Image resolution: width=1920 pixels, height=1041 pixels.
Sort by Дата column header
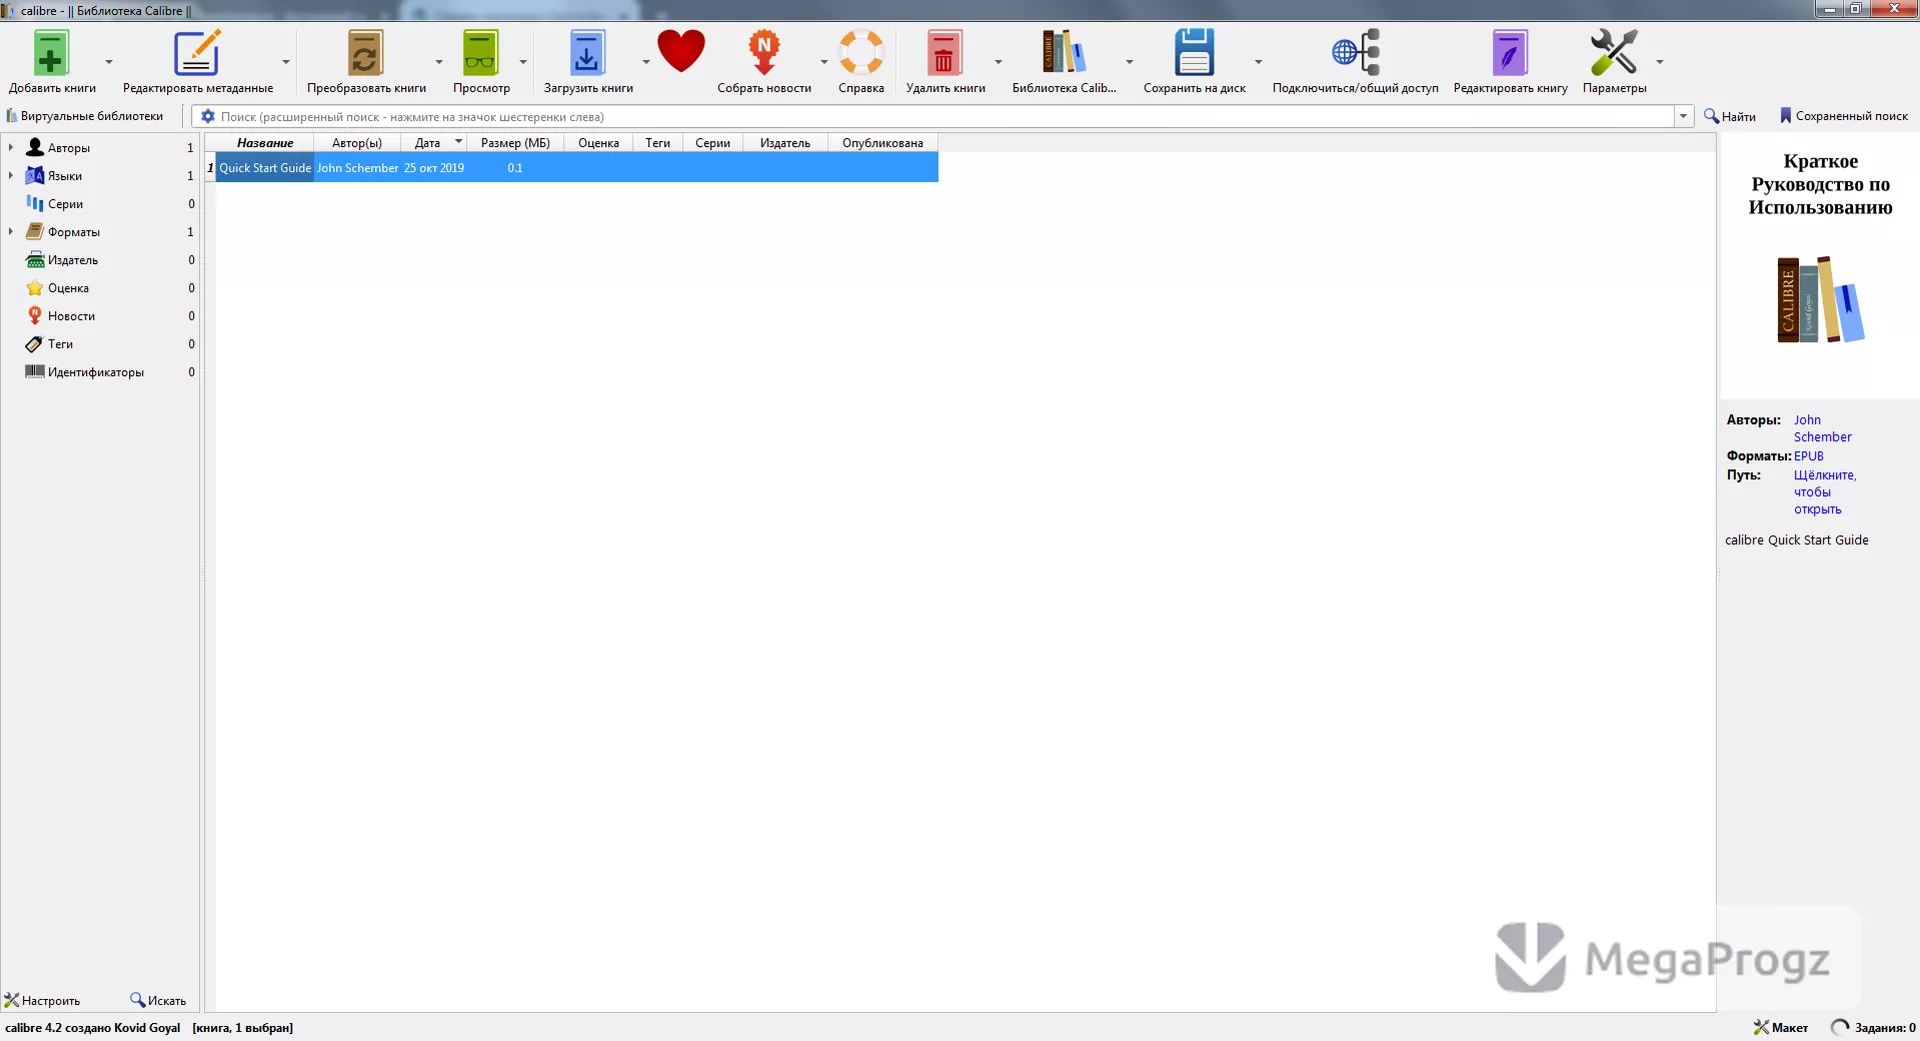click(x=433, y=143)
